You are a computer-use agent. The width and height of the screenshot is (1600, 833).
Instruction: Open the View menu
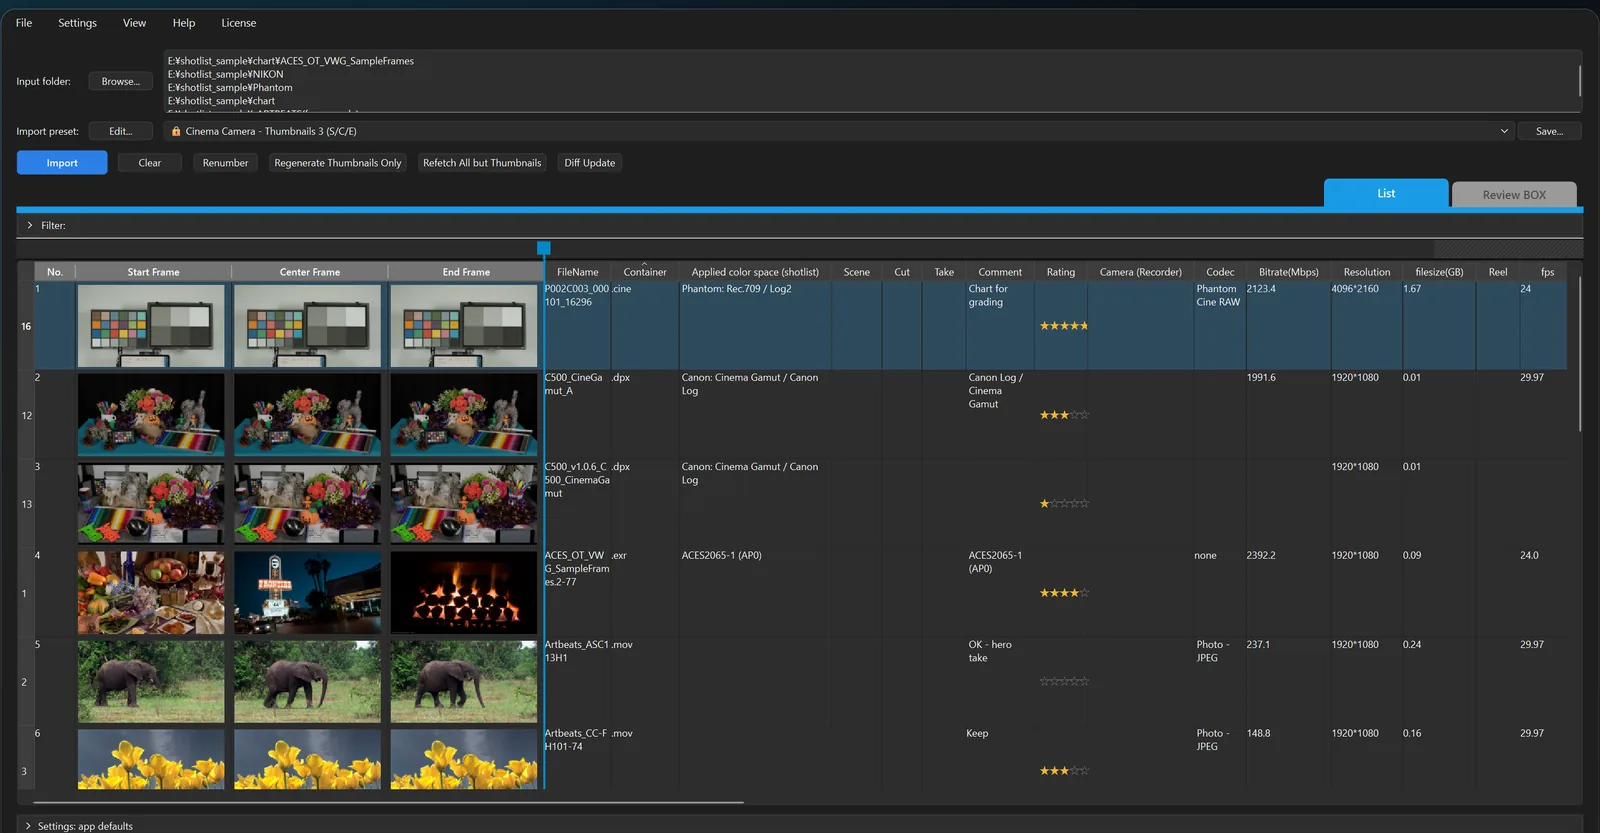[134, 23]
